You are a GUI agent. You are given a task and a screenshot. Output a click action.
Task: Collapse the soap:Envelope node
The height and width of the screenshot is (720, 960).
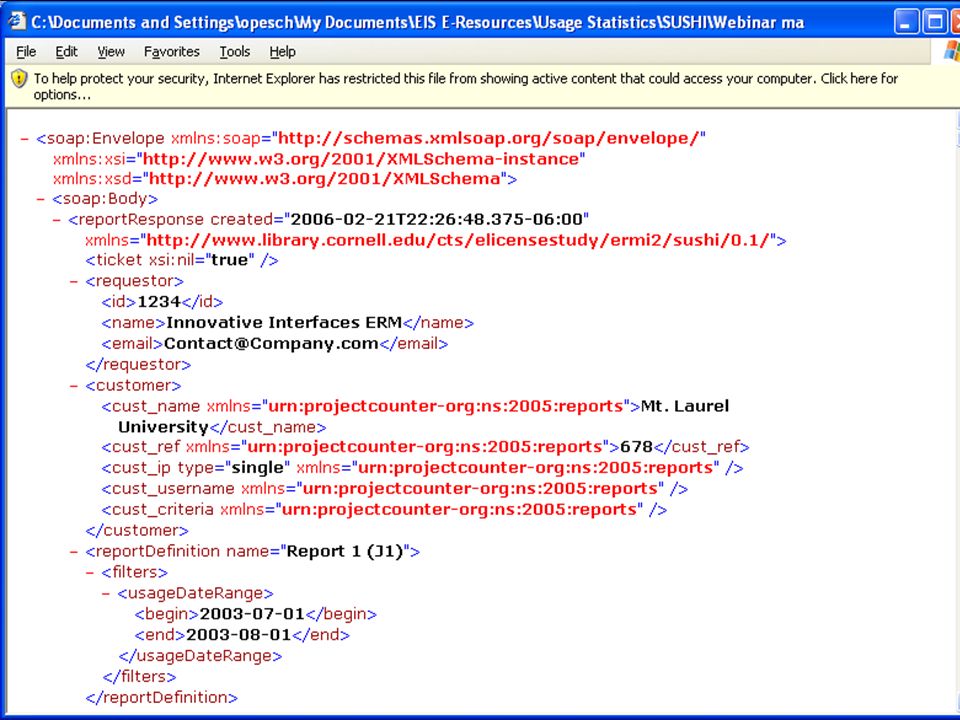click(x=24, y=139)
